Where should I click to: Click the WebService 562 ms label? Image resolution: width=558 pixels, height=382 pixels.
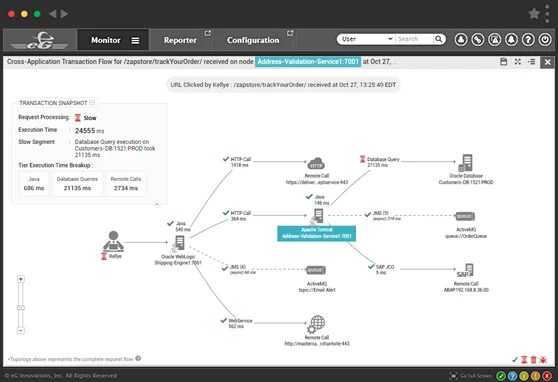240,323
